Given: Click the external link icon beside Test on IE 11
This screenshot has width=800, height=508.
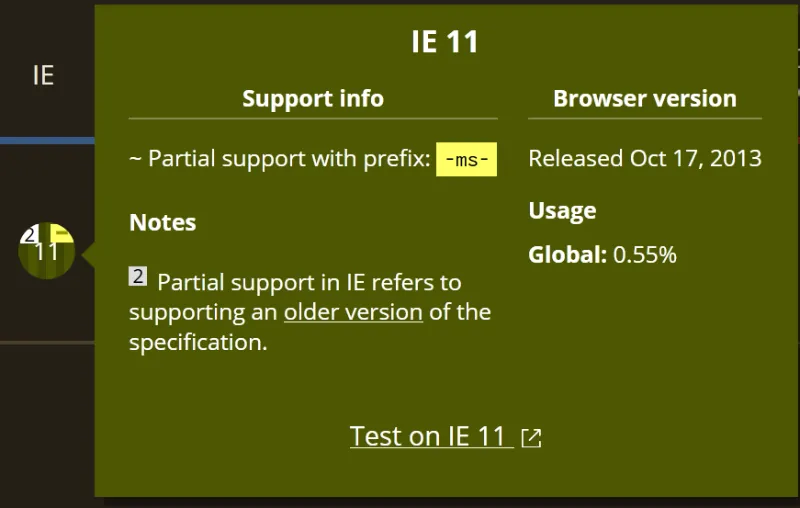Looking at the screenshot, I should pyautogui.click(x=532, y=438).
